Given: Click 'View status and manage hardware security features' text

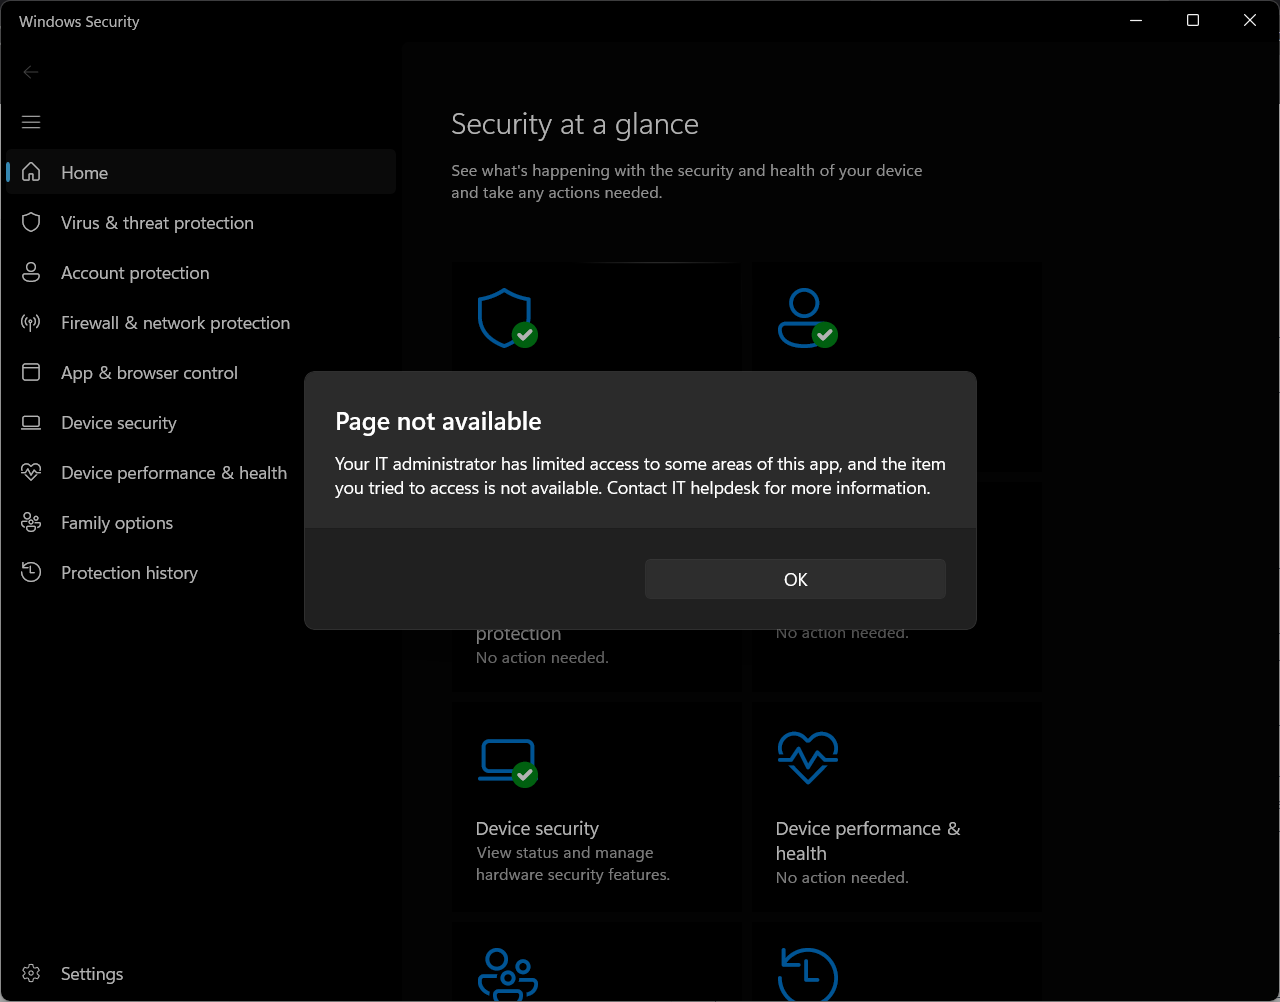Looking at the screenshot, I should click(573, 863).
